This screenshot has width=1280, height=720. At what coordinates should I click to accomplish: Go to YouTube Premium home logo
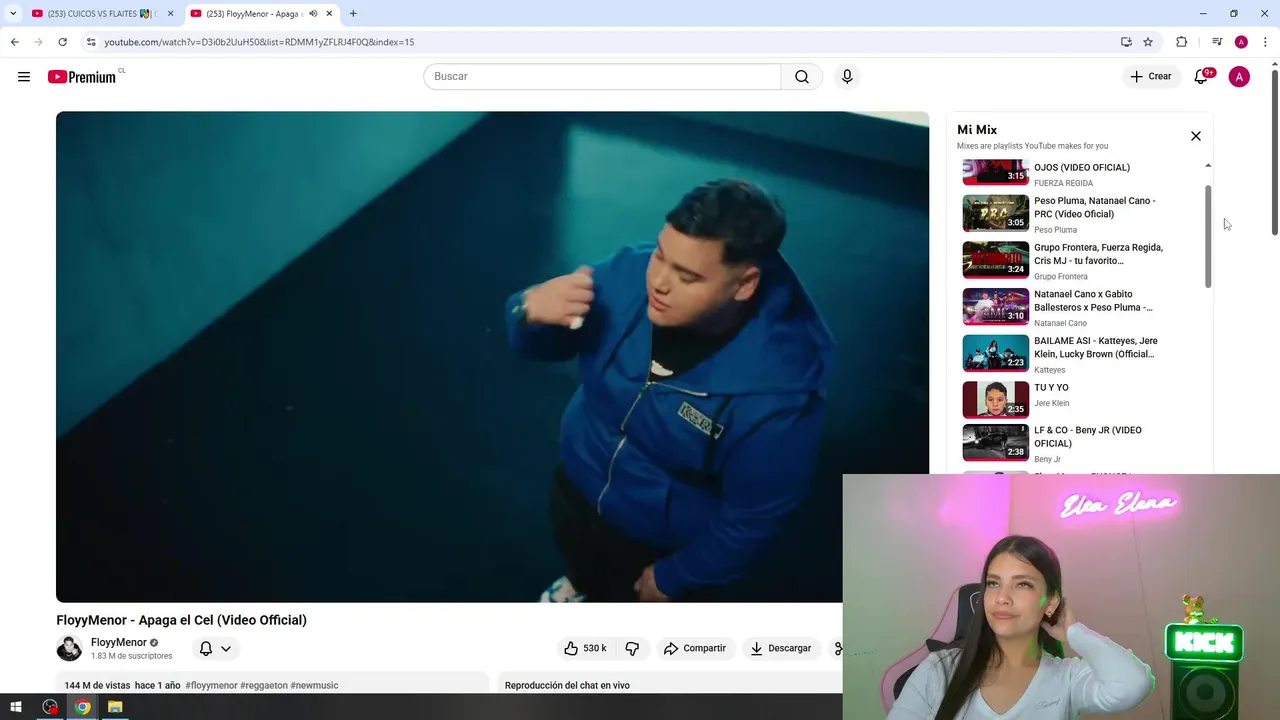[84, 77]
